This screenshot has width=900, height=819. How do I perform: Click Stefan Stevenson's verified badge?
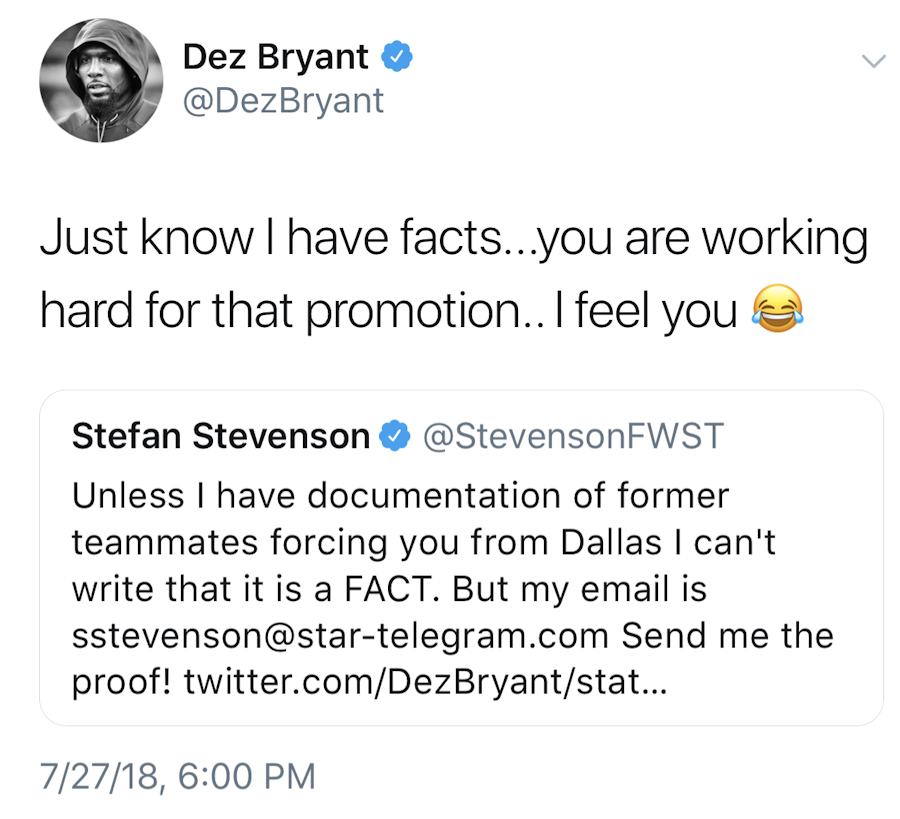[395, 437]
